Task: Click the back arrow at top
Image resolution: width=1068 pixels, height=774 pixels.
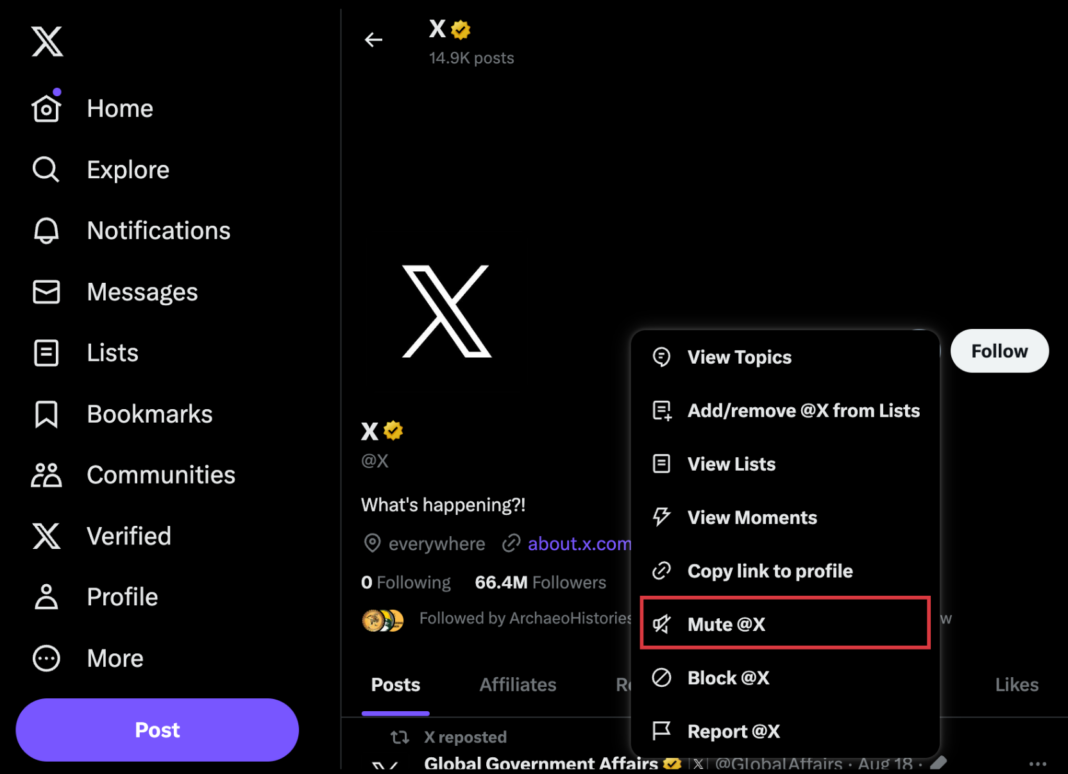Action: click(x=374, y=40)
